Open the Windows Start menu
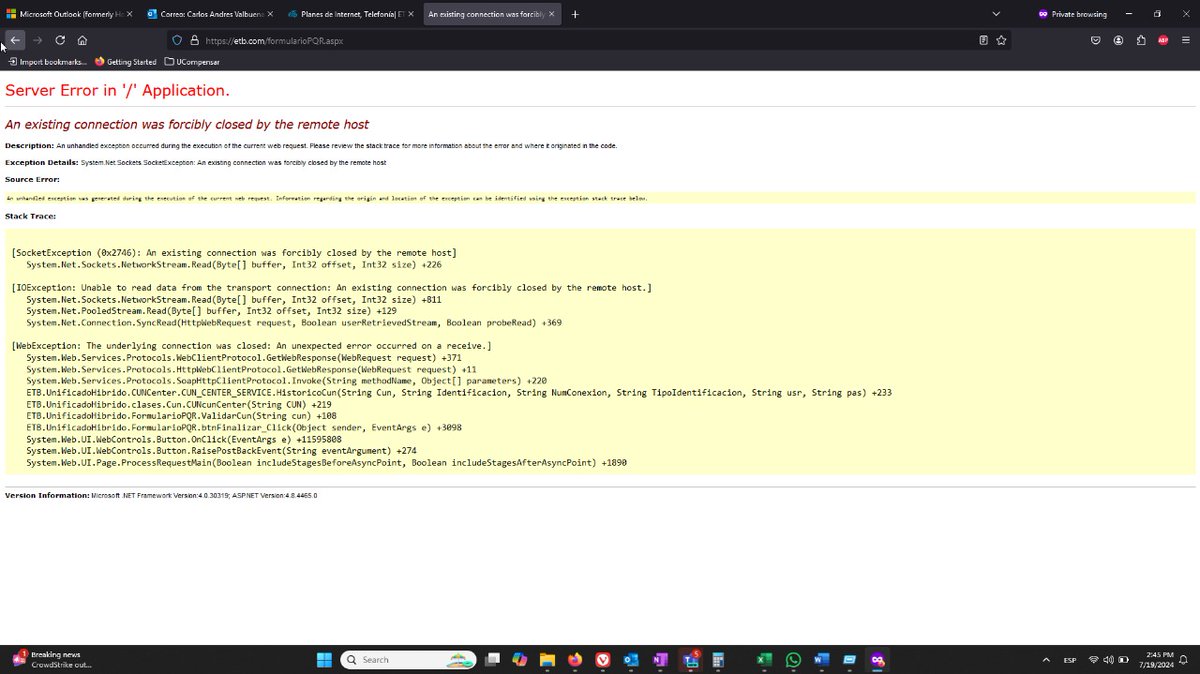1200x674 pixels. tap(323, 660)
